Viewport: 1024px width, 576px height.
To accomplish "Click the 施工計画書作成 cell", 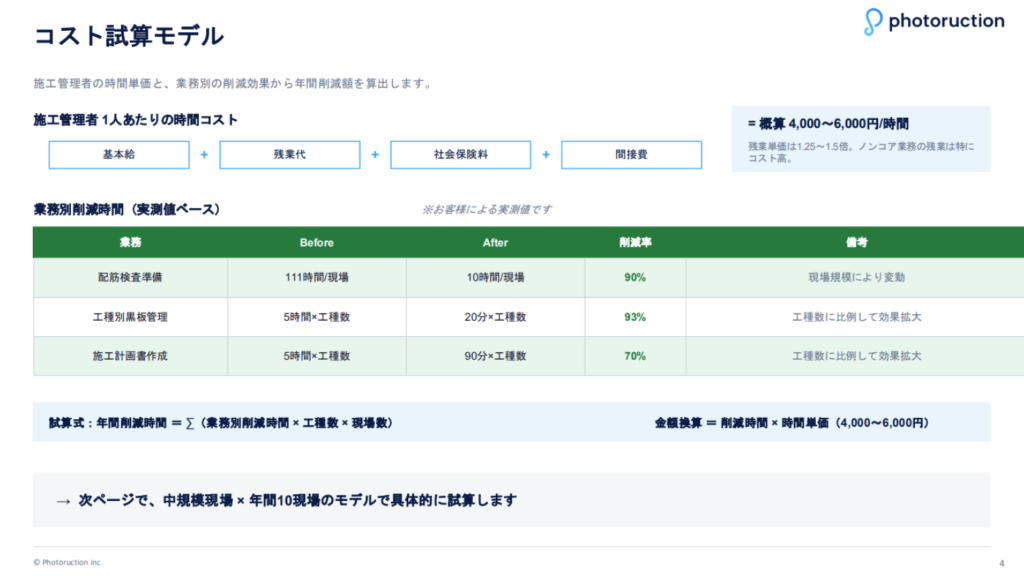I will [130, 356].
